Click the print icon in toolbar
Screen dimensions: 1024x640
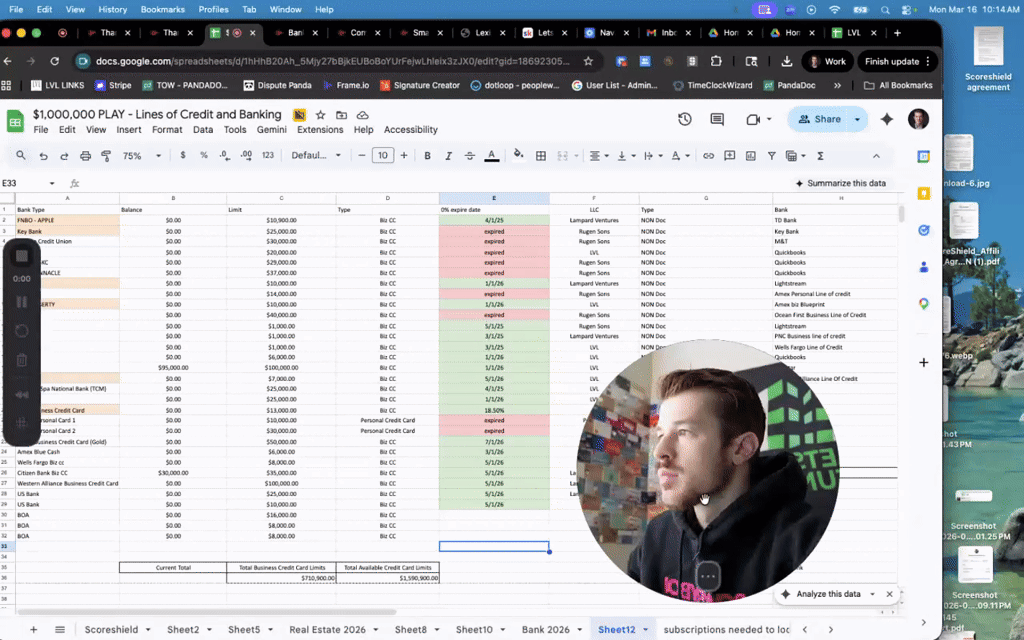pos(85,155)
